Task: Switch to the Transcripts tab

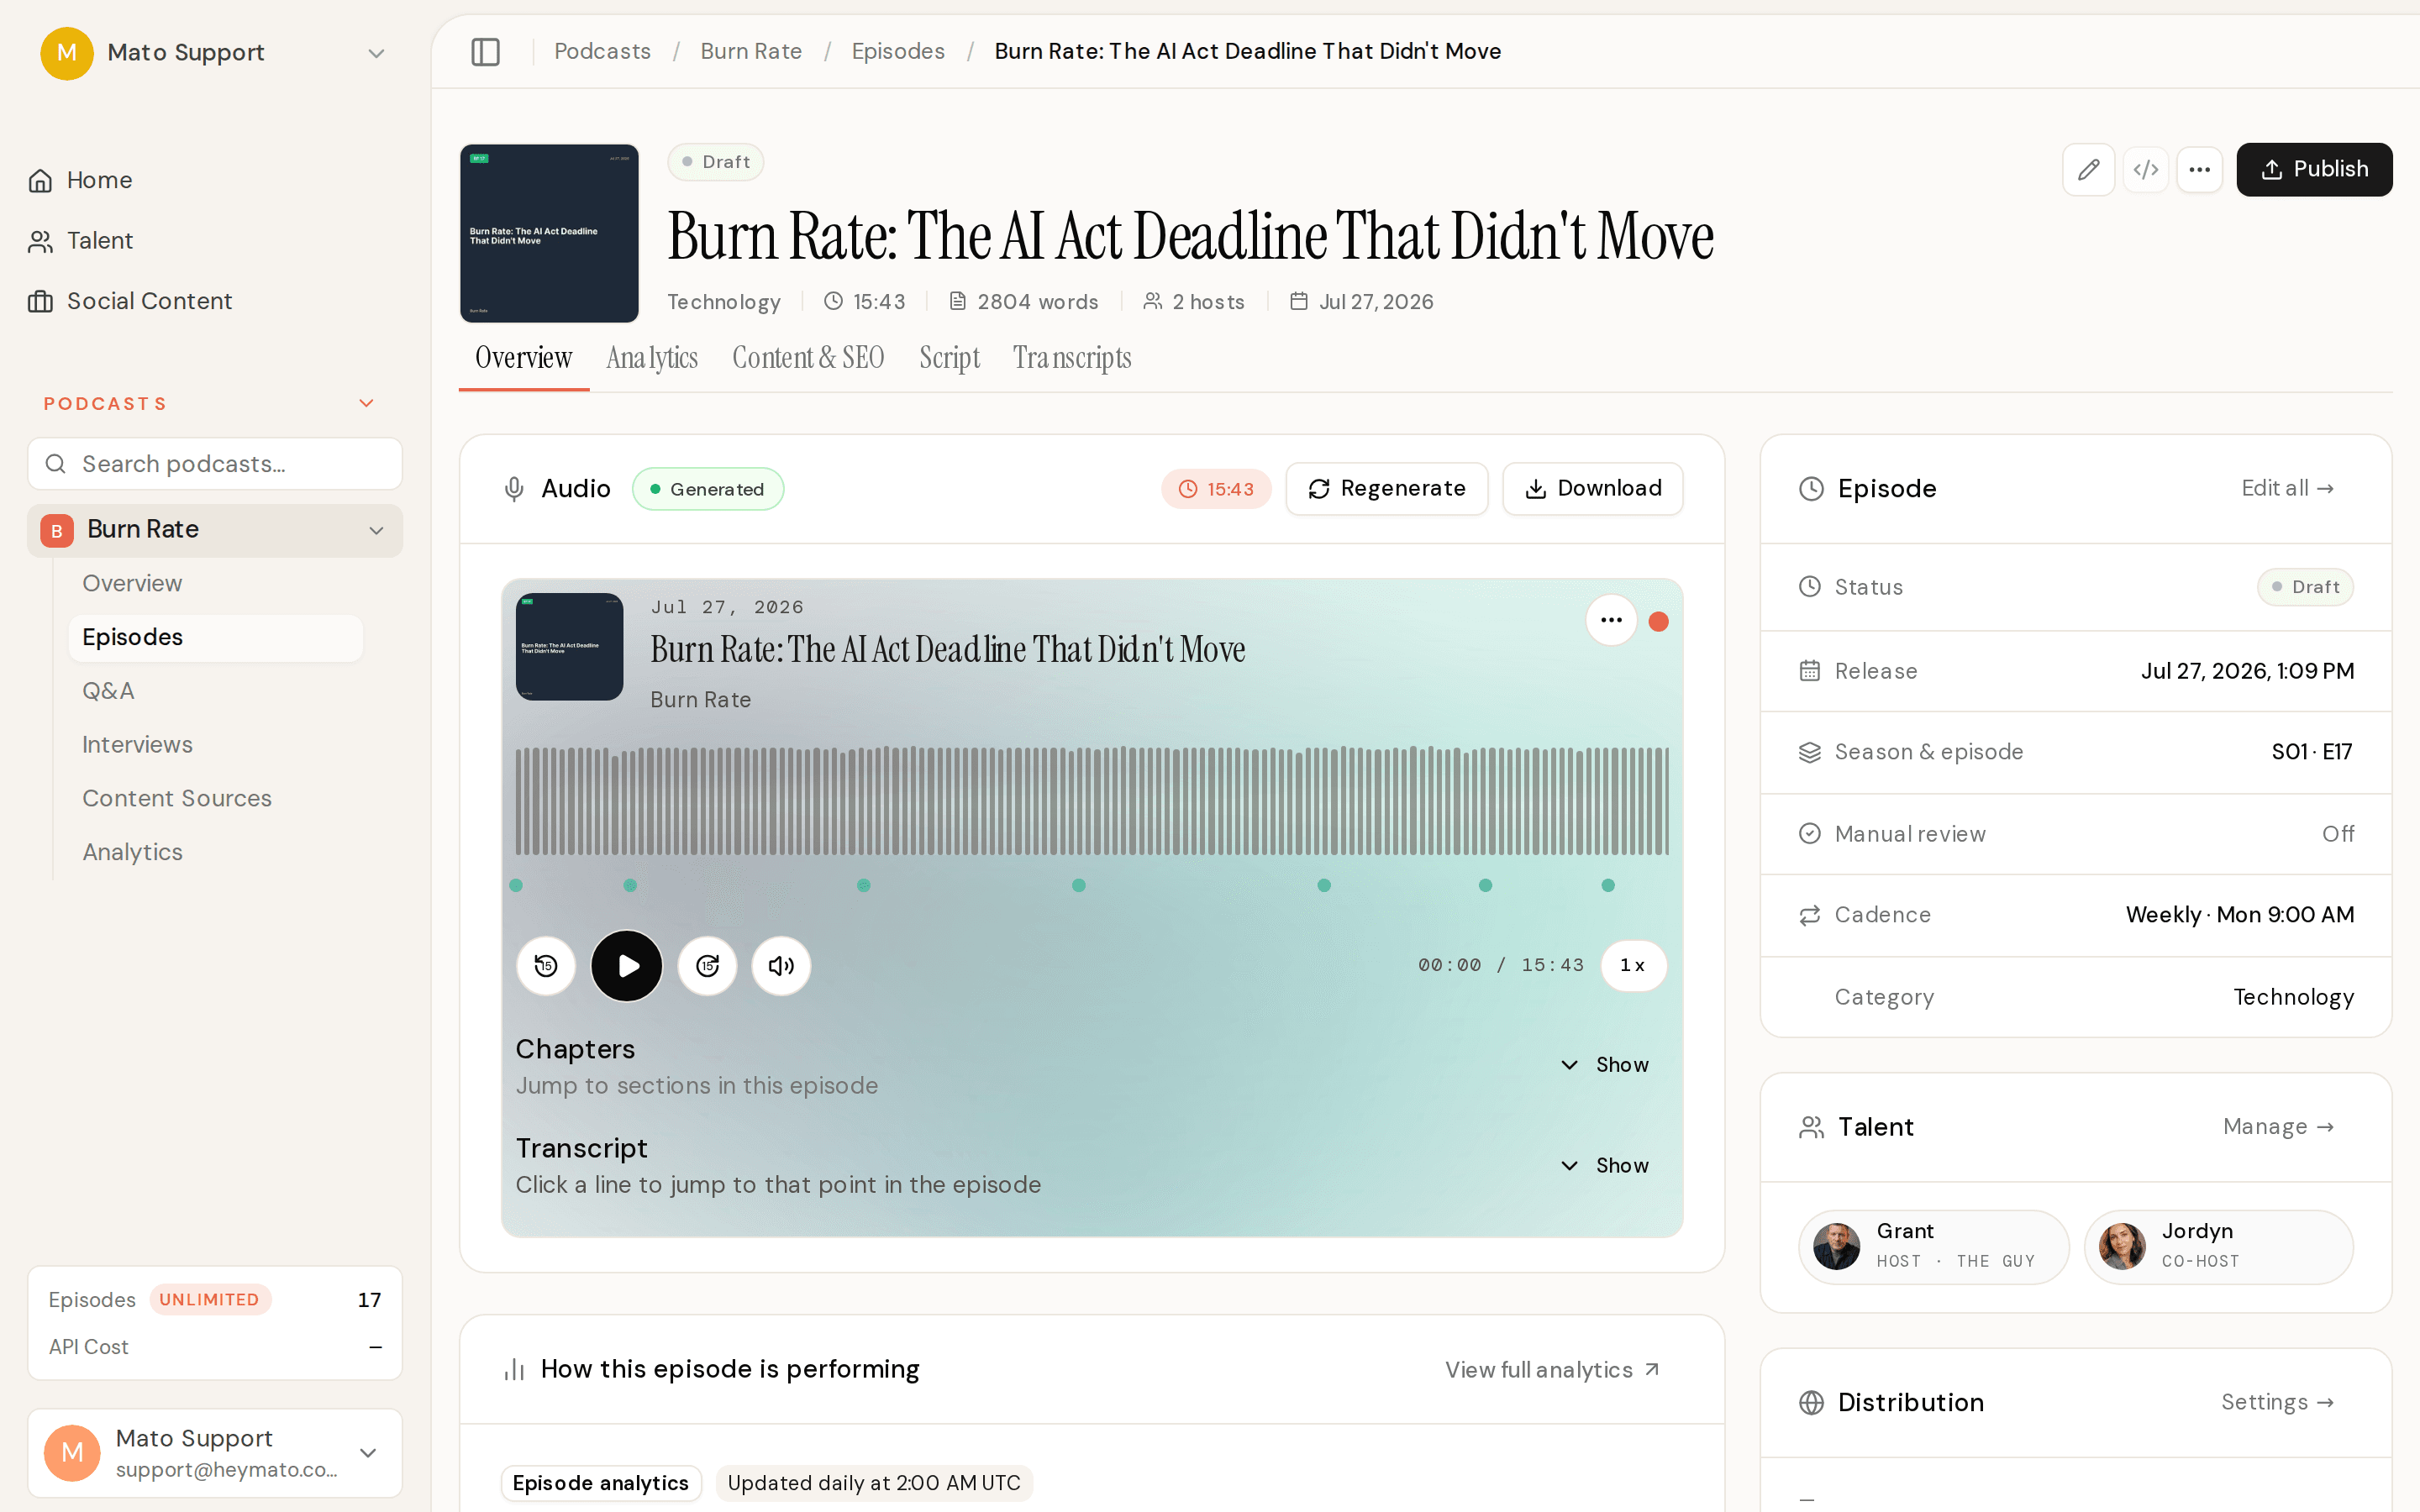Action: tap(1072, 358)
